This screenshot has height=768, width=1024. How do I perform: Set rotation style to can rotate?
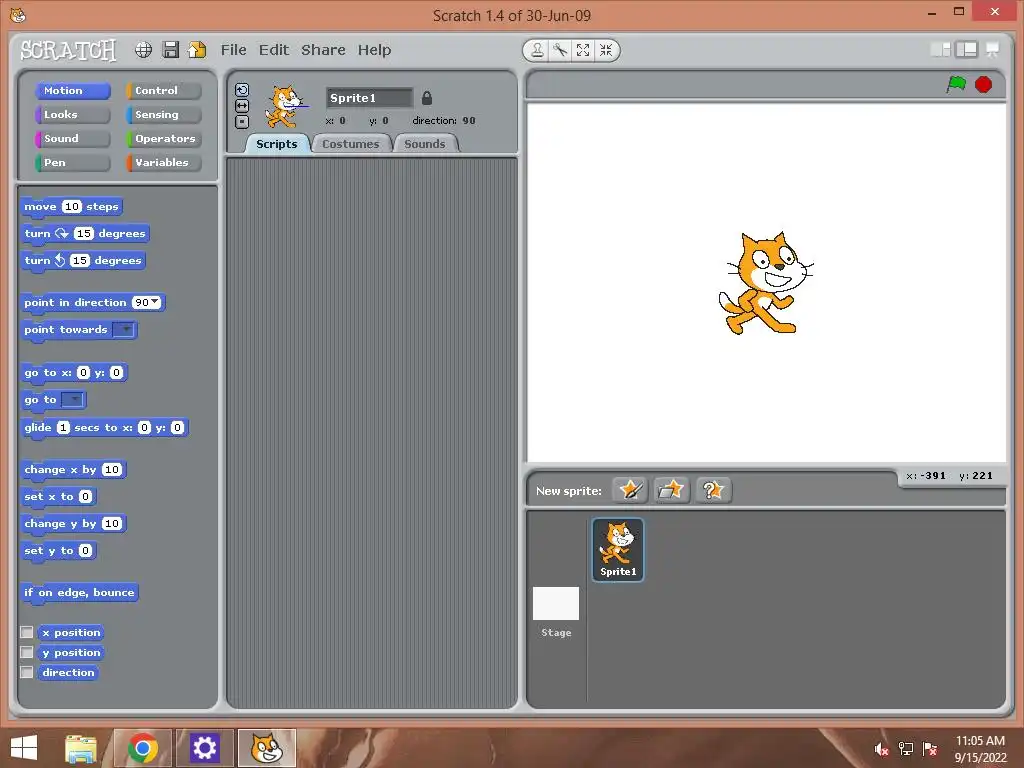242,90
